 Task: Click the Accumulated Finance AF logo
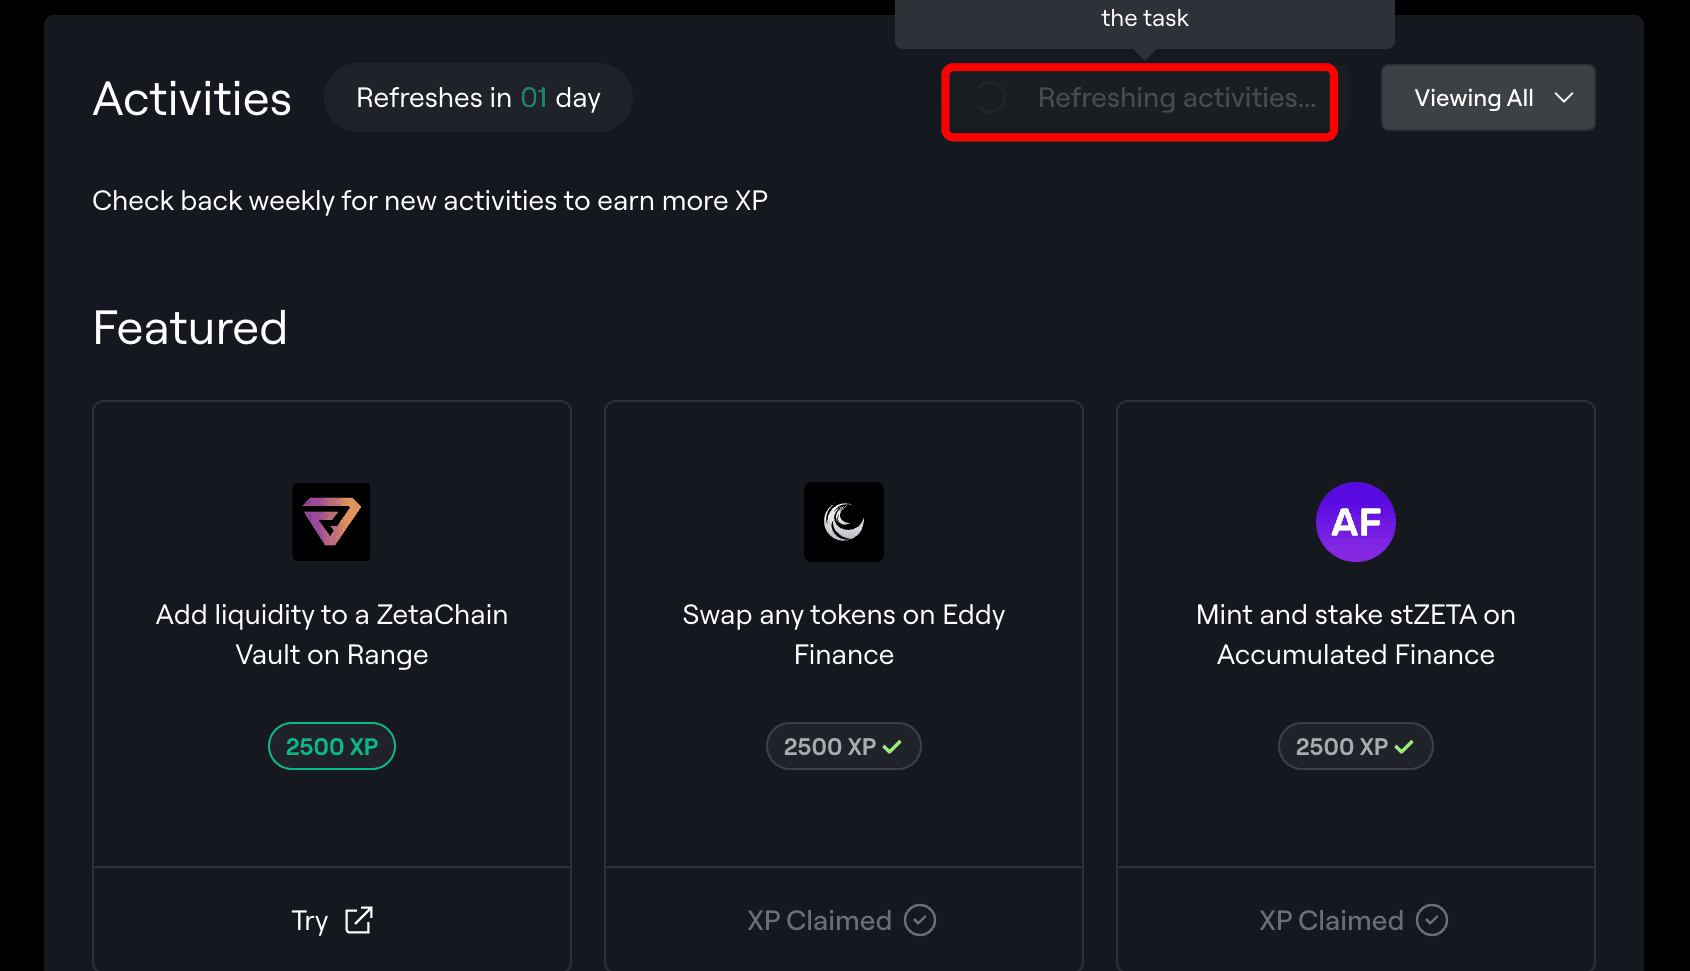[1356, 522]
